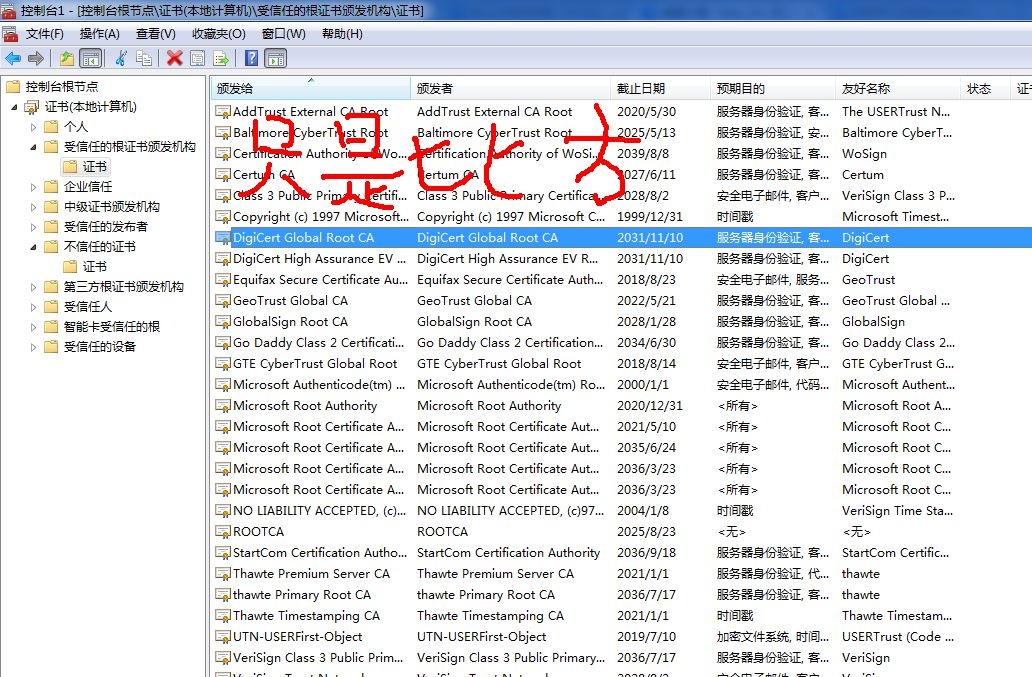Expand the 个人 tree node
Screen dimensions: 1032x677
pyautogui.click(x=33, y=127)
